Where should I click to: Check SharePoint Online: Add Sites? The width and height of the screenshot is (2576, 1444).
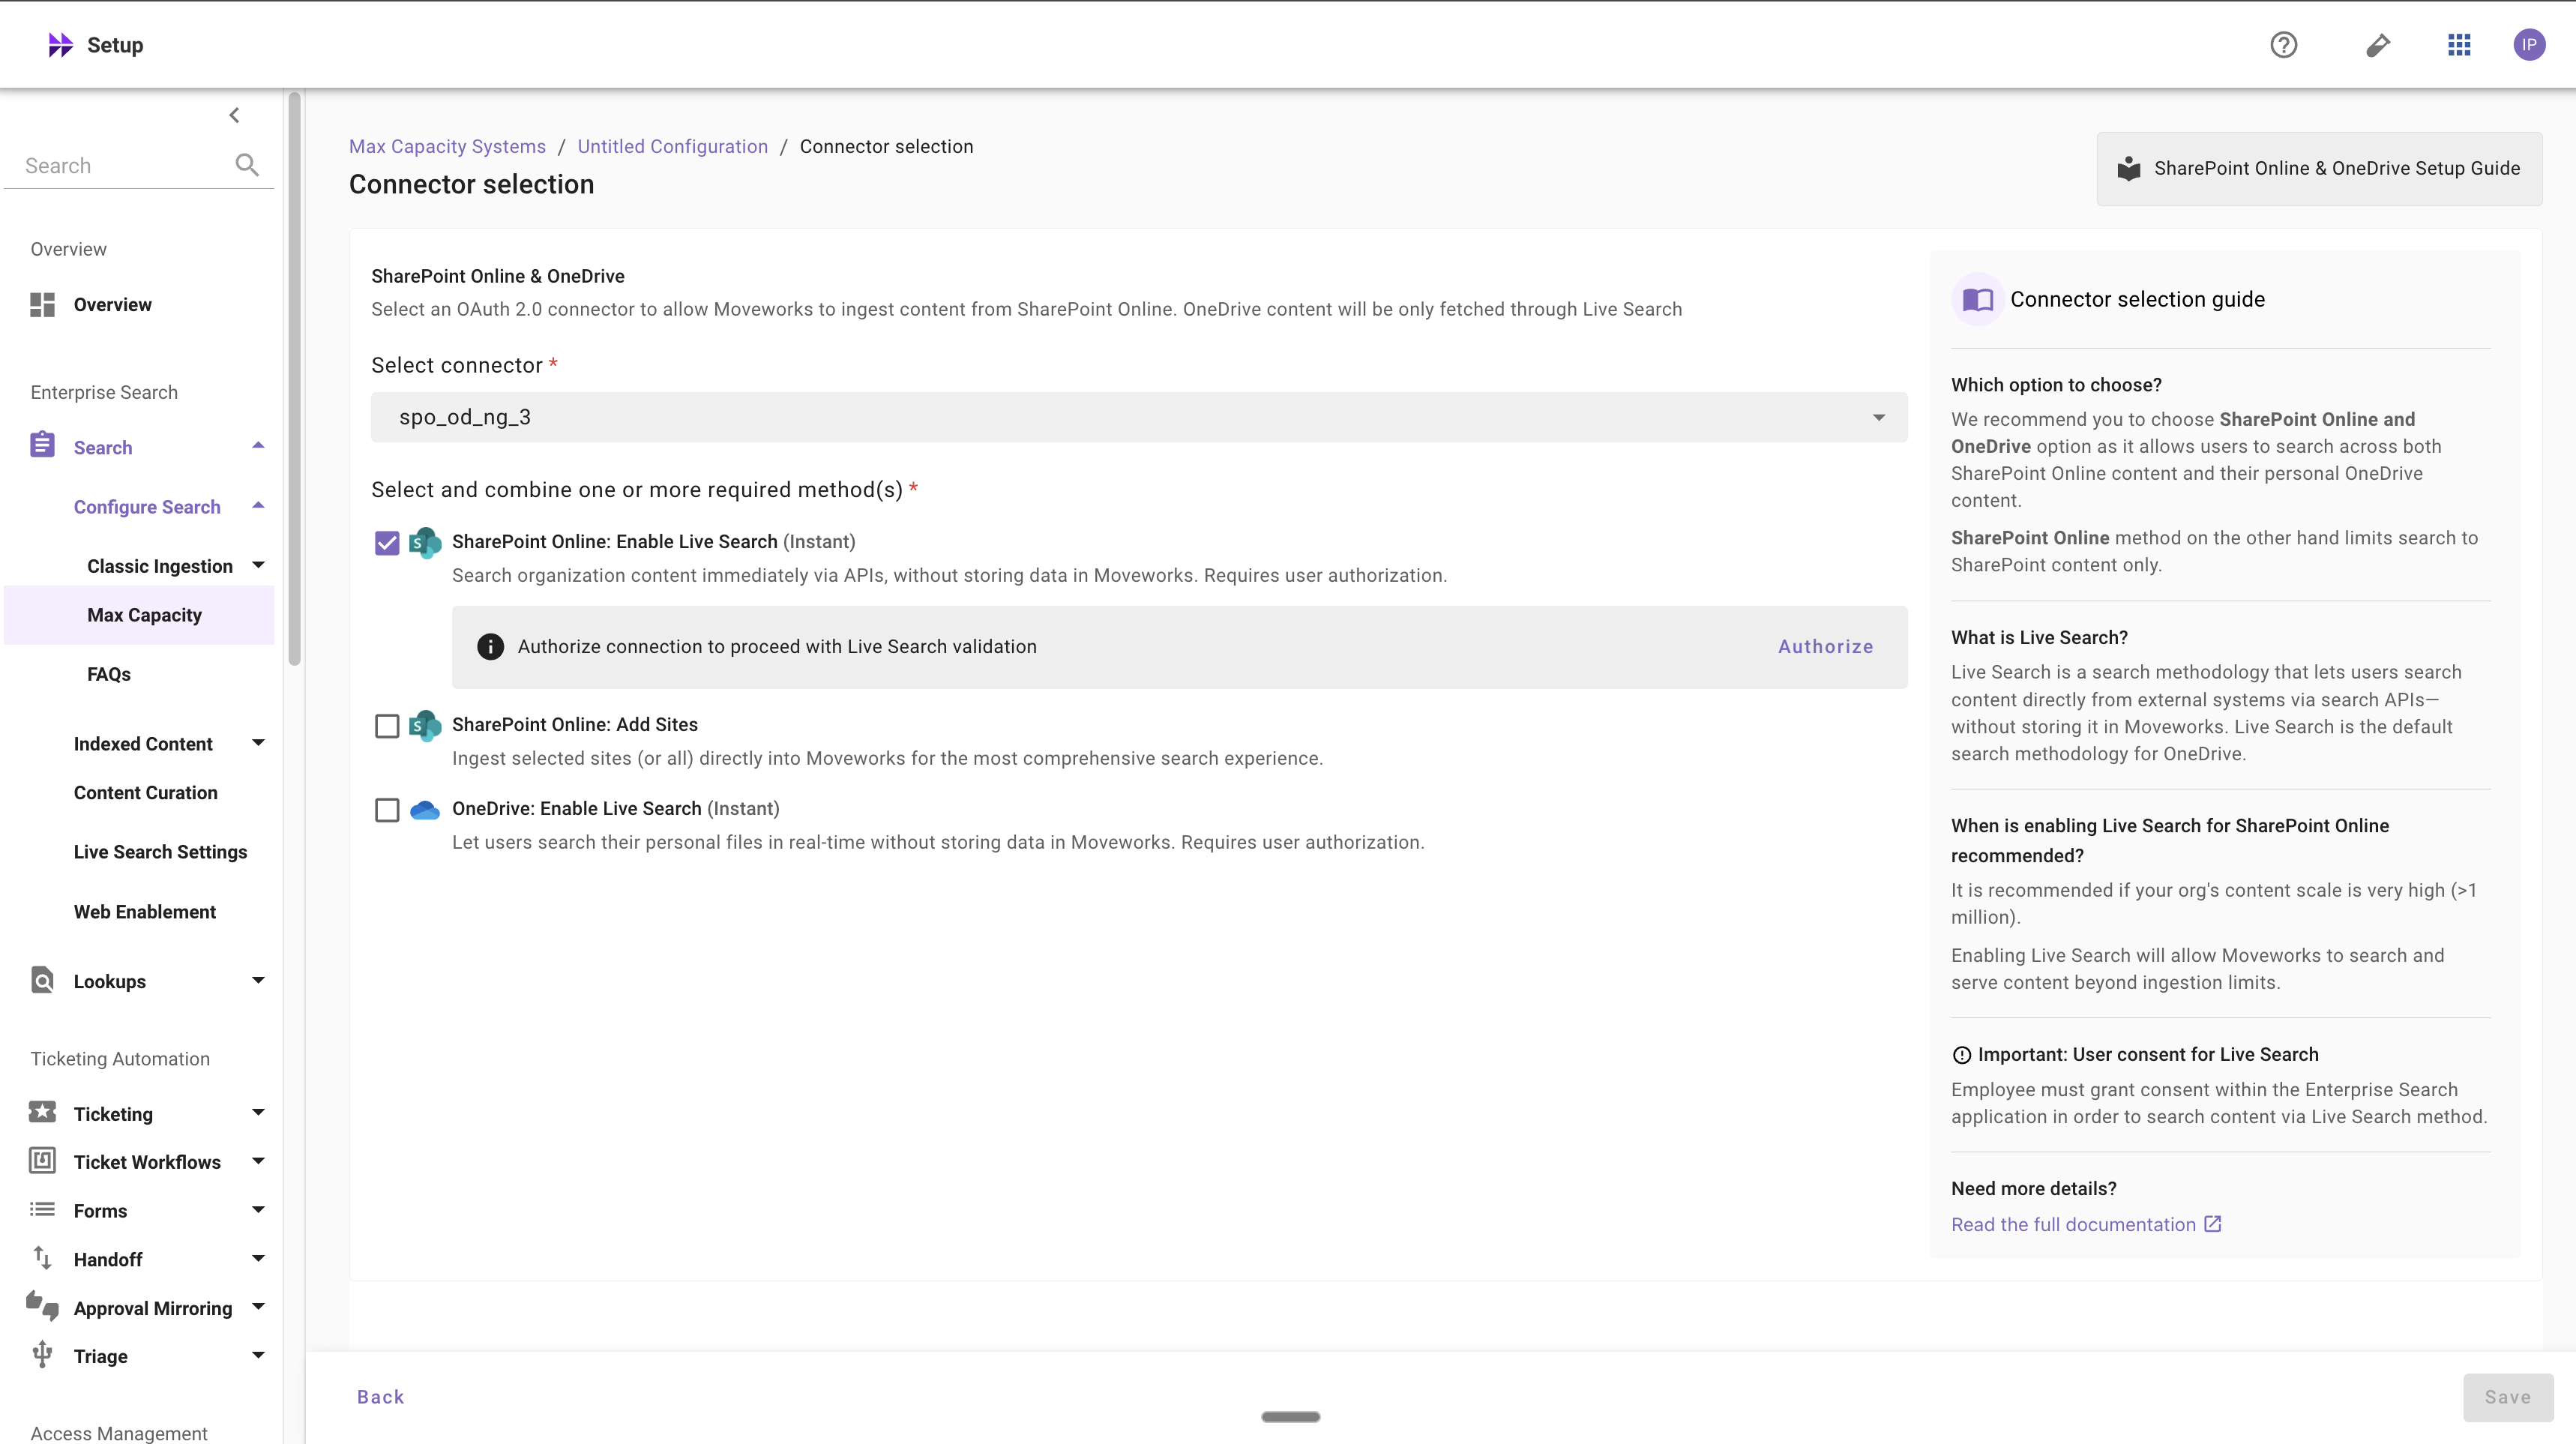point(387,726)
